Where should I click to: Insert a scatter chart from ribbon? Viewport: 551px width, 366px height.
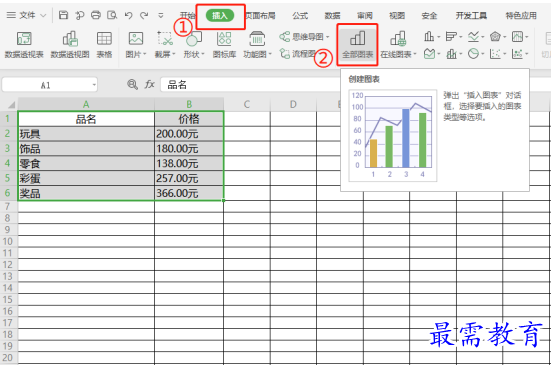point(495,54)
